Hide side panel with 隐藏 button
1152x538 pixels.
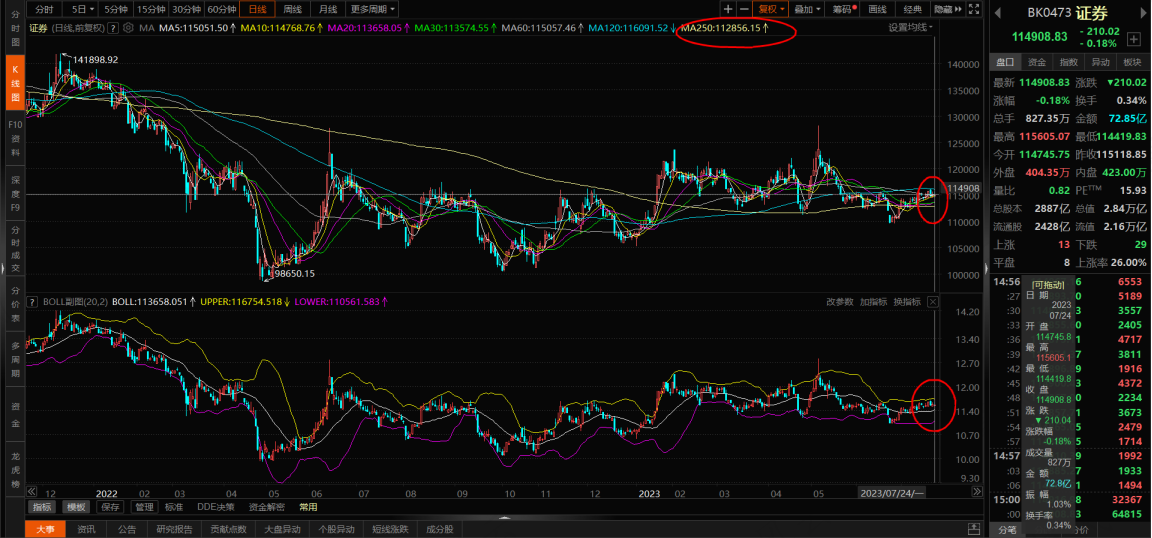click(x=946, y=10)
